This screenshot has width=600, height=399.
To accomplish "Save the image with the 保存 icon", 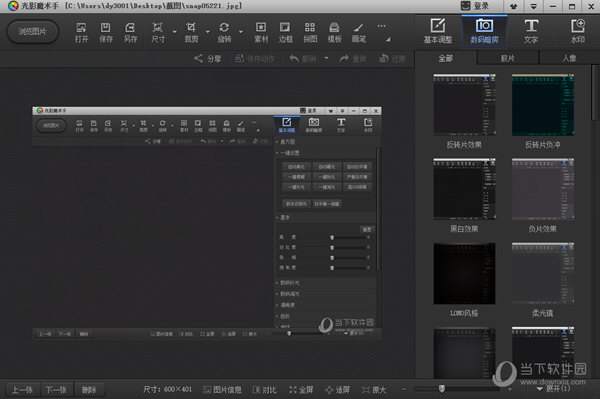I will (x=106, y=32).
